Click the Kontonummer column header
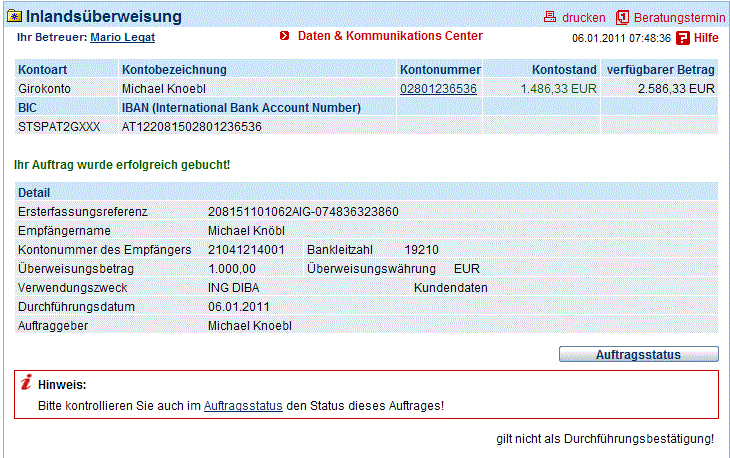 click(x=440, y=70)
